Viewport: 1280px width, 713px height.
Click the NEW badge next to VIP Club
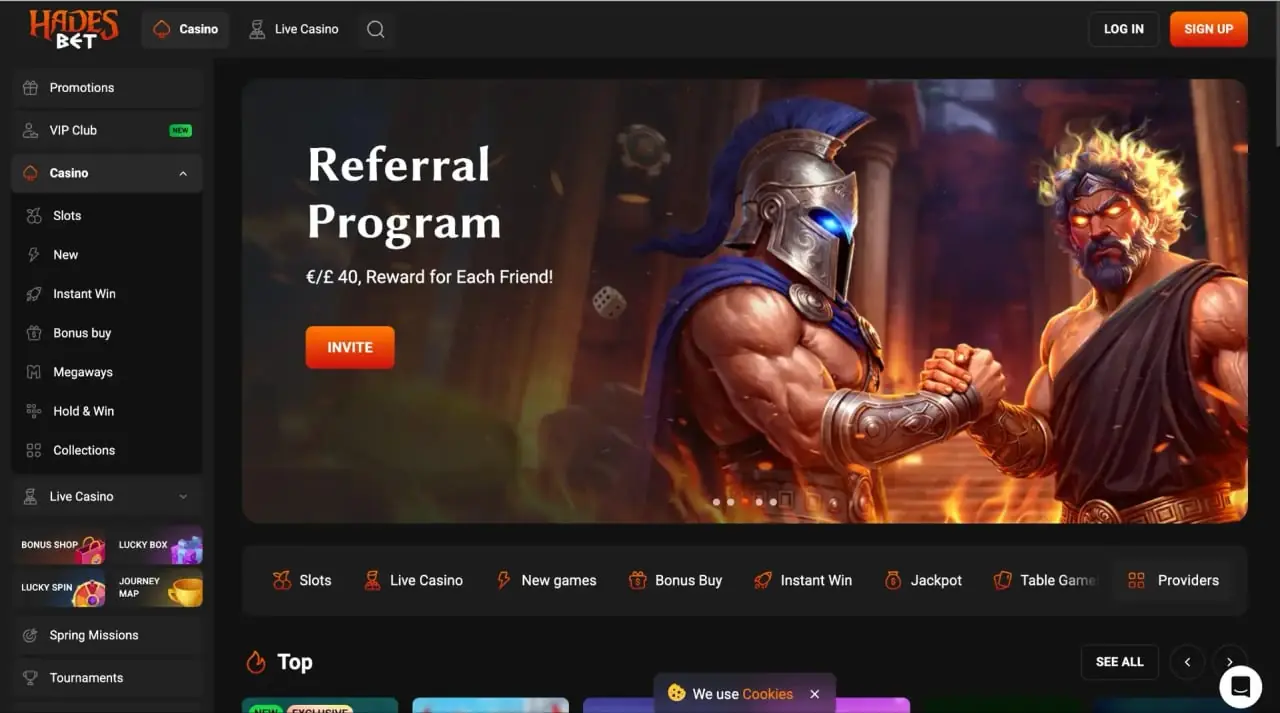(180, 130)
